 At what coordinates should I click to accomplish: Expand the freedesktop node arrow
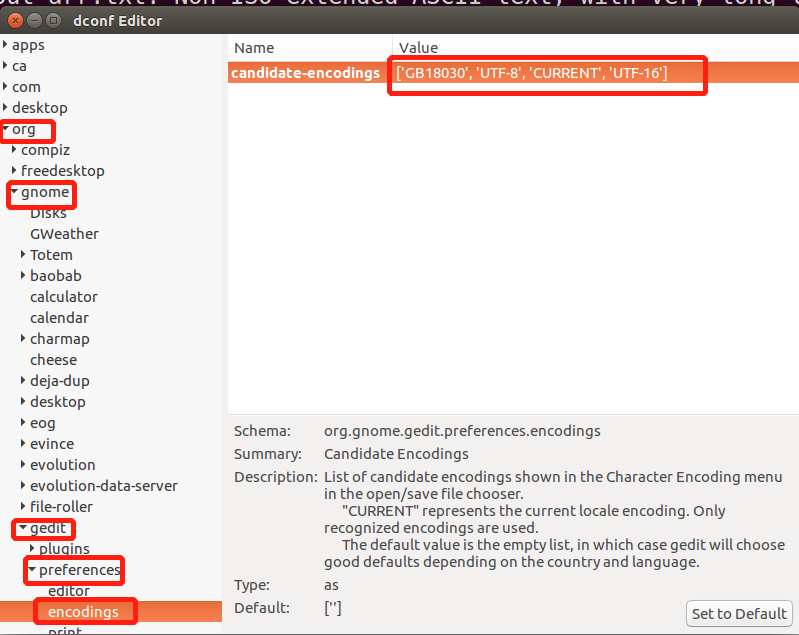(14, 171)
